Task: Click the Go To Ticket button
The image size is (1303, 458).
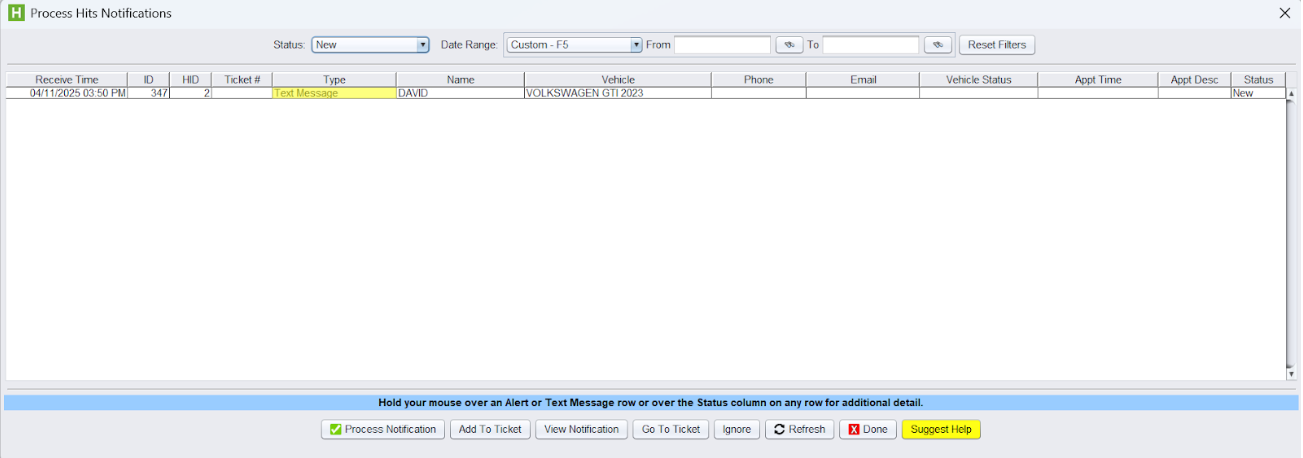Action: (670, 429)
